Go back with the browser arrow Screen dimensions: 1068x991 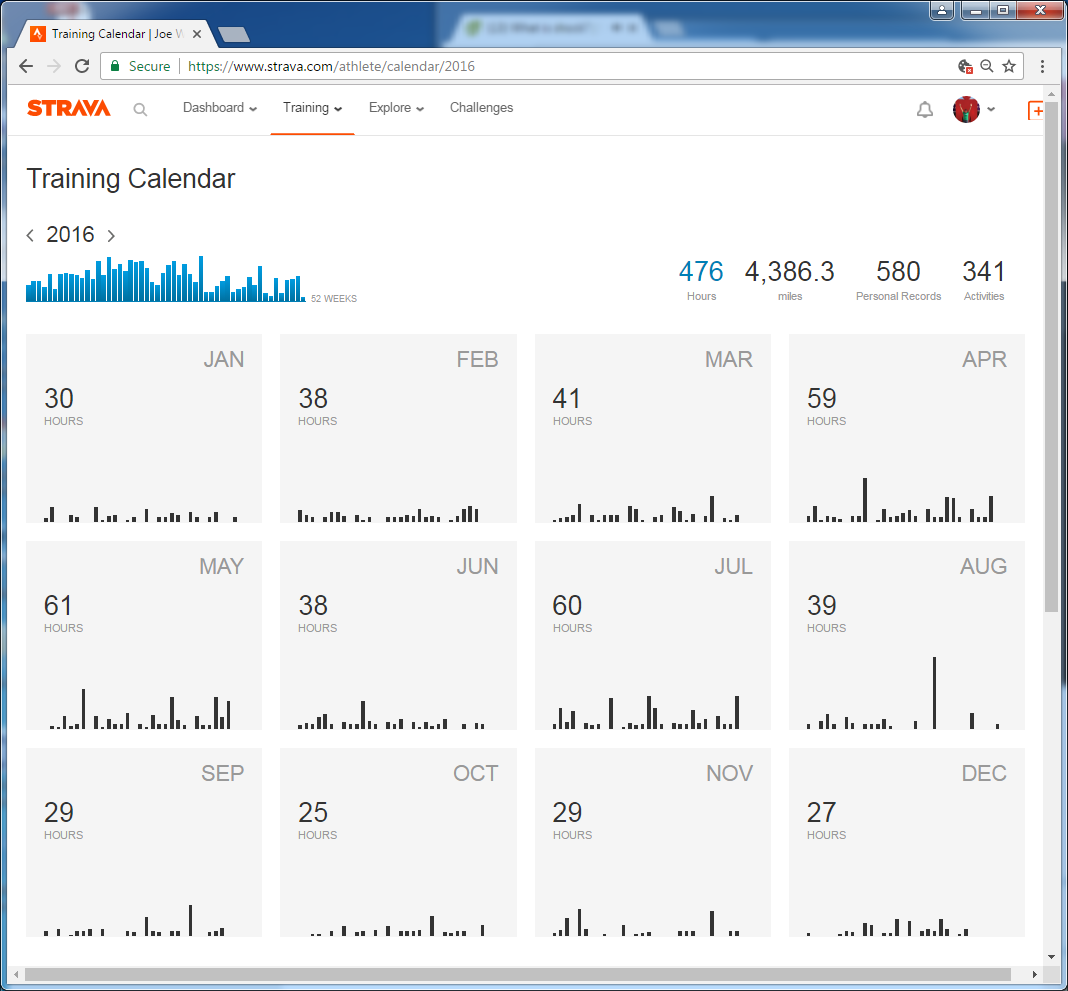coord(27,66)
